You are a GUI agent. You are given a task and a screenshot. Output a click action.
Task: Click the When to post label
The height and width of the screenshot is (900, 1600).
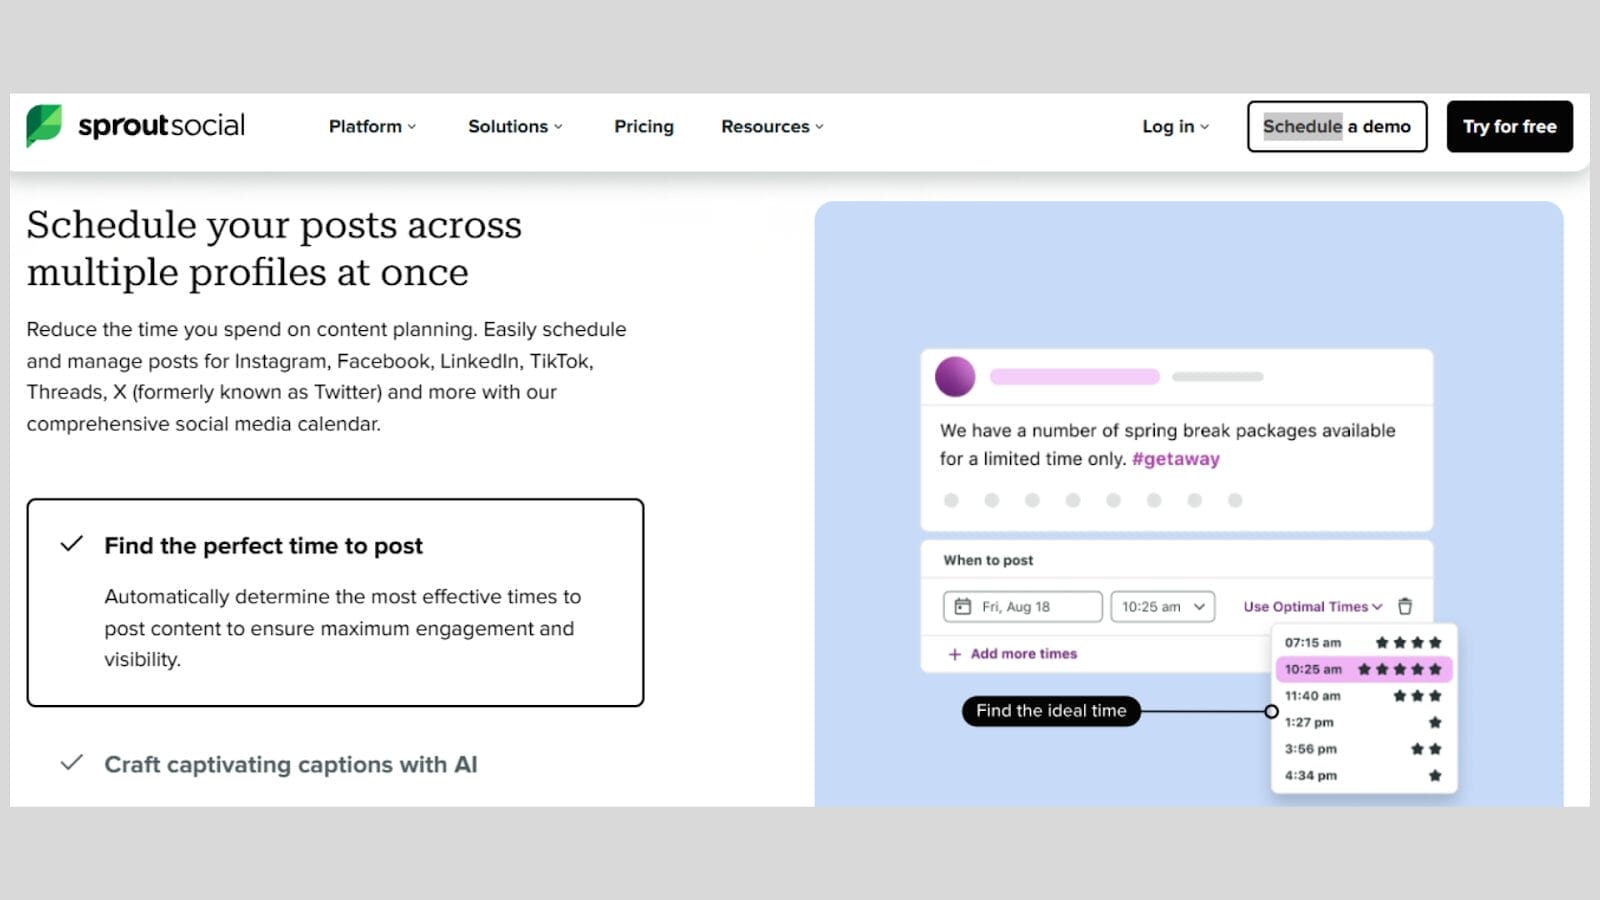(988, 560)
